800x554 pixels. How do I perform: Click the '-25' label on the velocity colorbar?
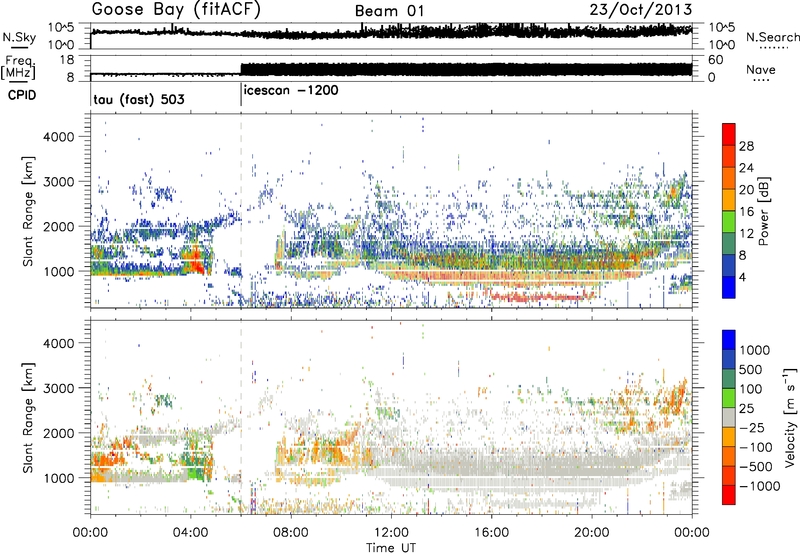point(752,428)
